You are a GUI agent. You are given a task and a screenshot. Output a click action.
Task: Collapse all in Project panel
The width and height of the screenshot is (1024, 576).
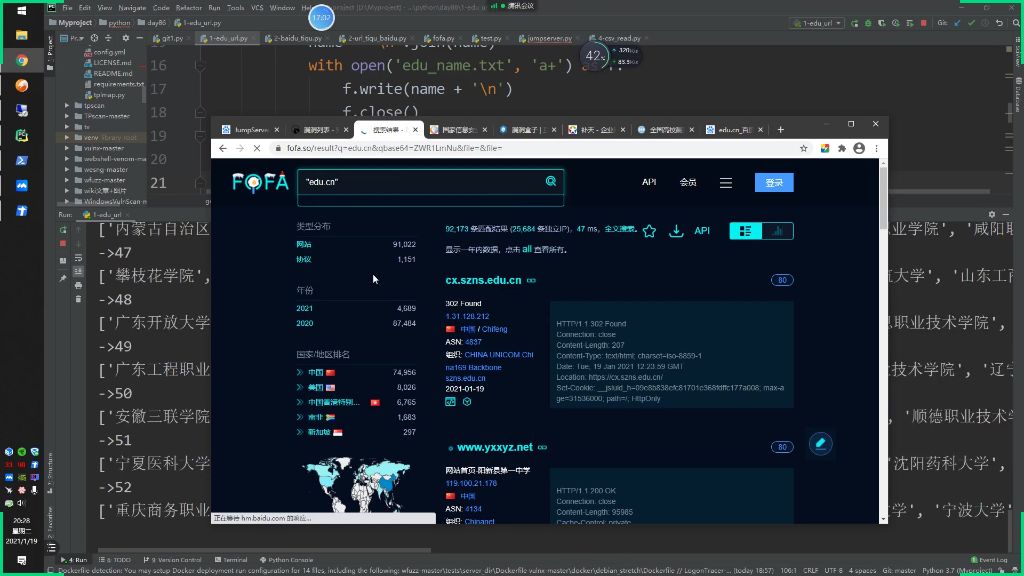pyautogui.click(x=109, y=39)
